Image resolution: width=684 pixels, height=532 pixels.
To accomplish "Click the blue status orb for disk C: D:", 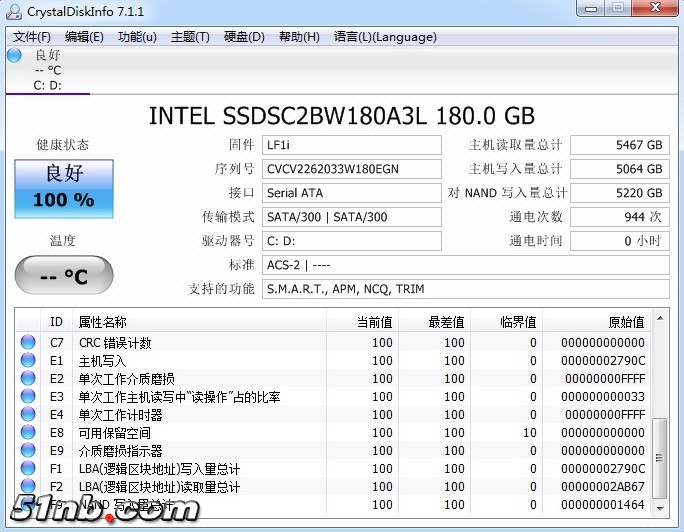I will tap(14, 55).
